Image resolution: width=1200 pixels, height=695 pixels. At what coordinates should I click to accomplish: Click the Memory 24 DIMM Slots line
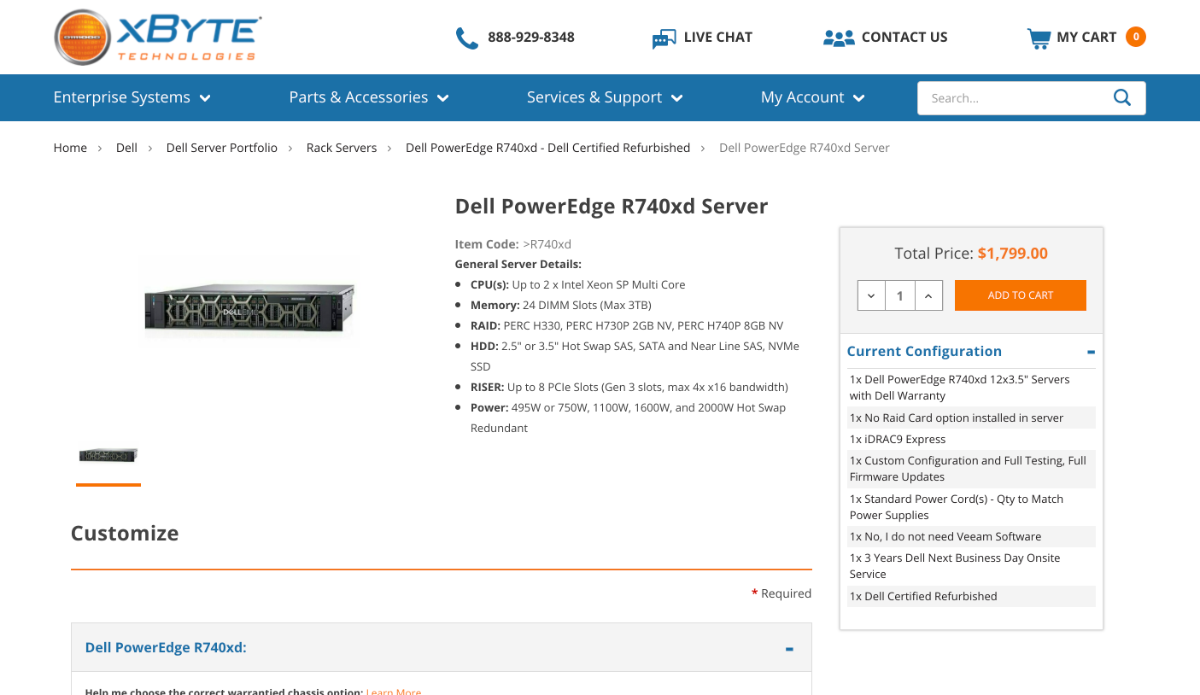561,305
